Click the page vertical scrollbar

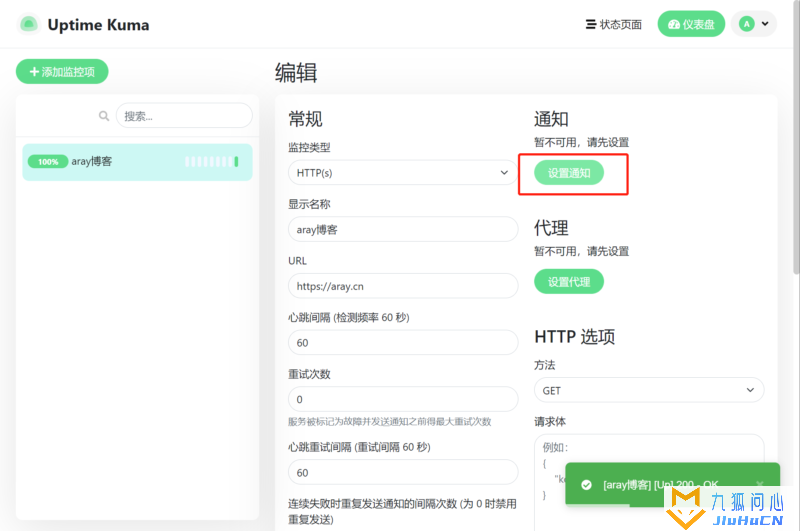796,138
